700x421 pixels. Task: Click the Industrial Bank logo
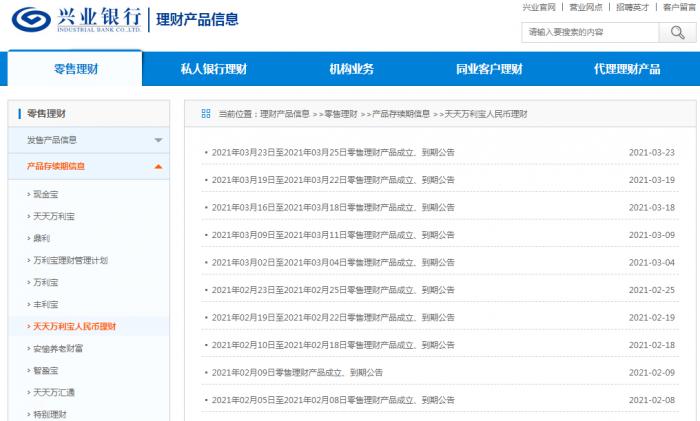(x=76, y=20)
